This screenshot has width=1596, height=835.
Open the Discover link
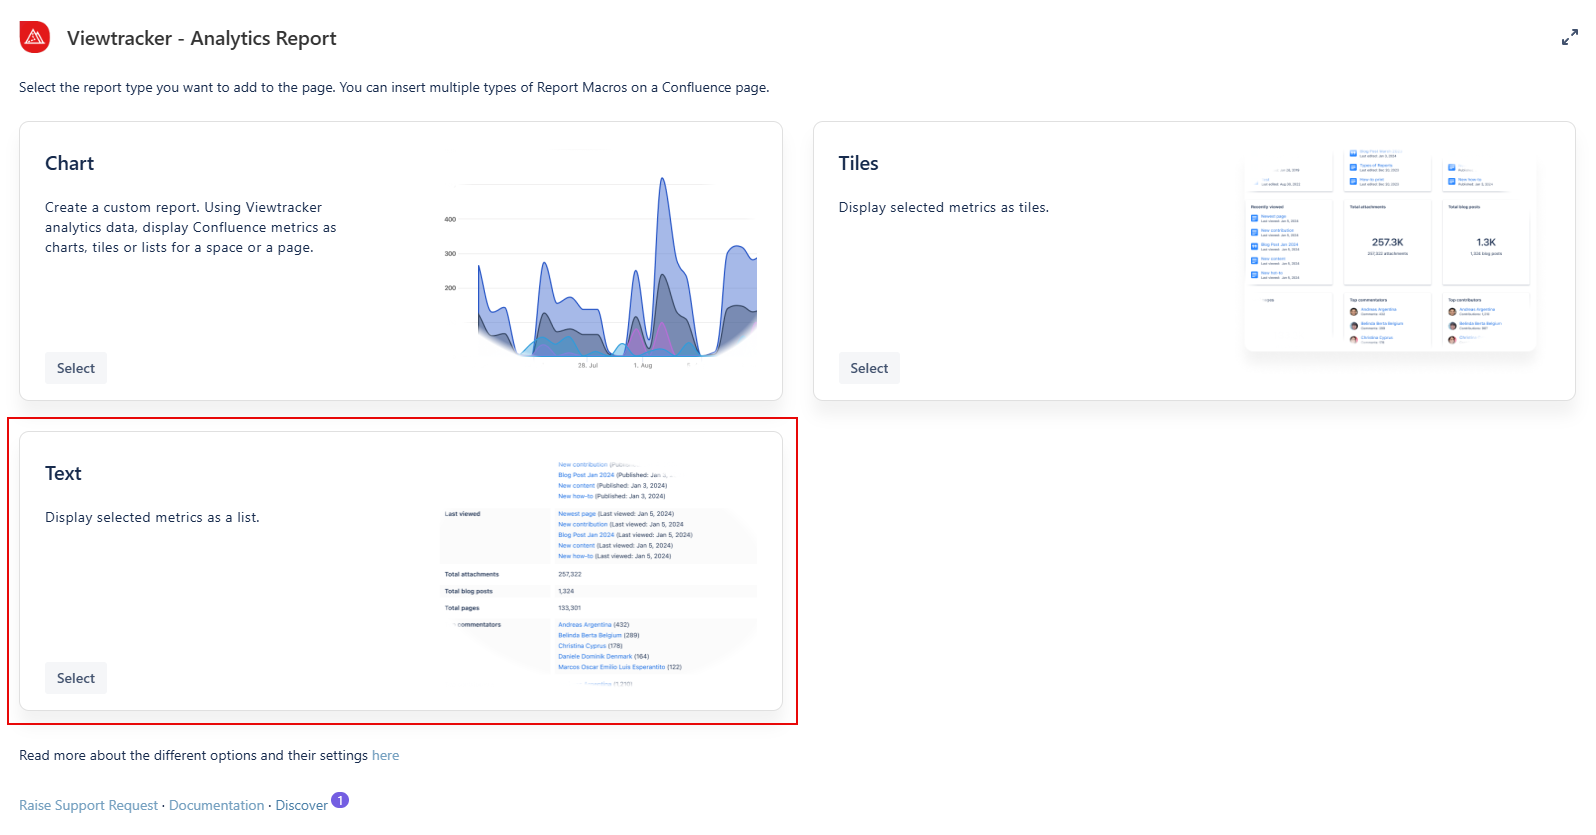click(301, 805)
